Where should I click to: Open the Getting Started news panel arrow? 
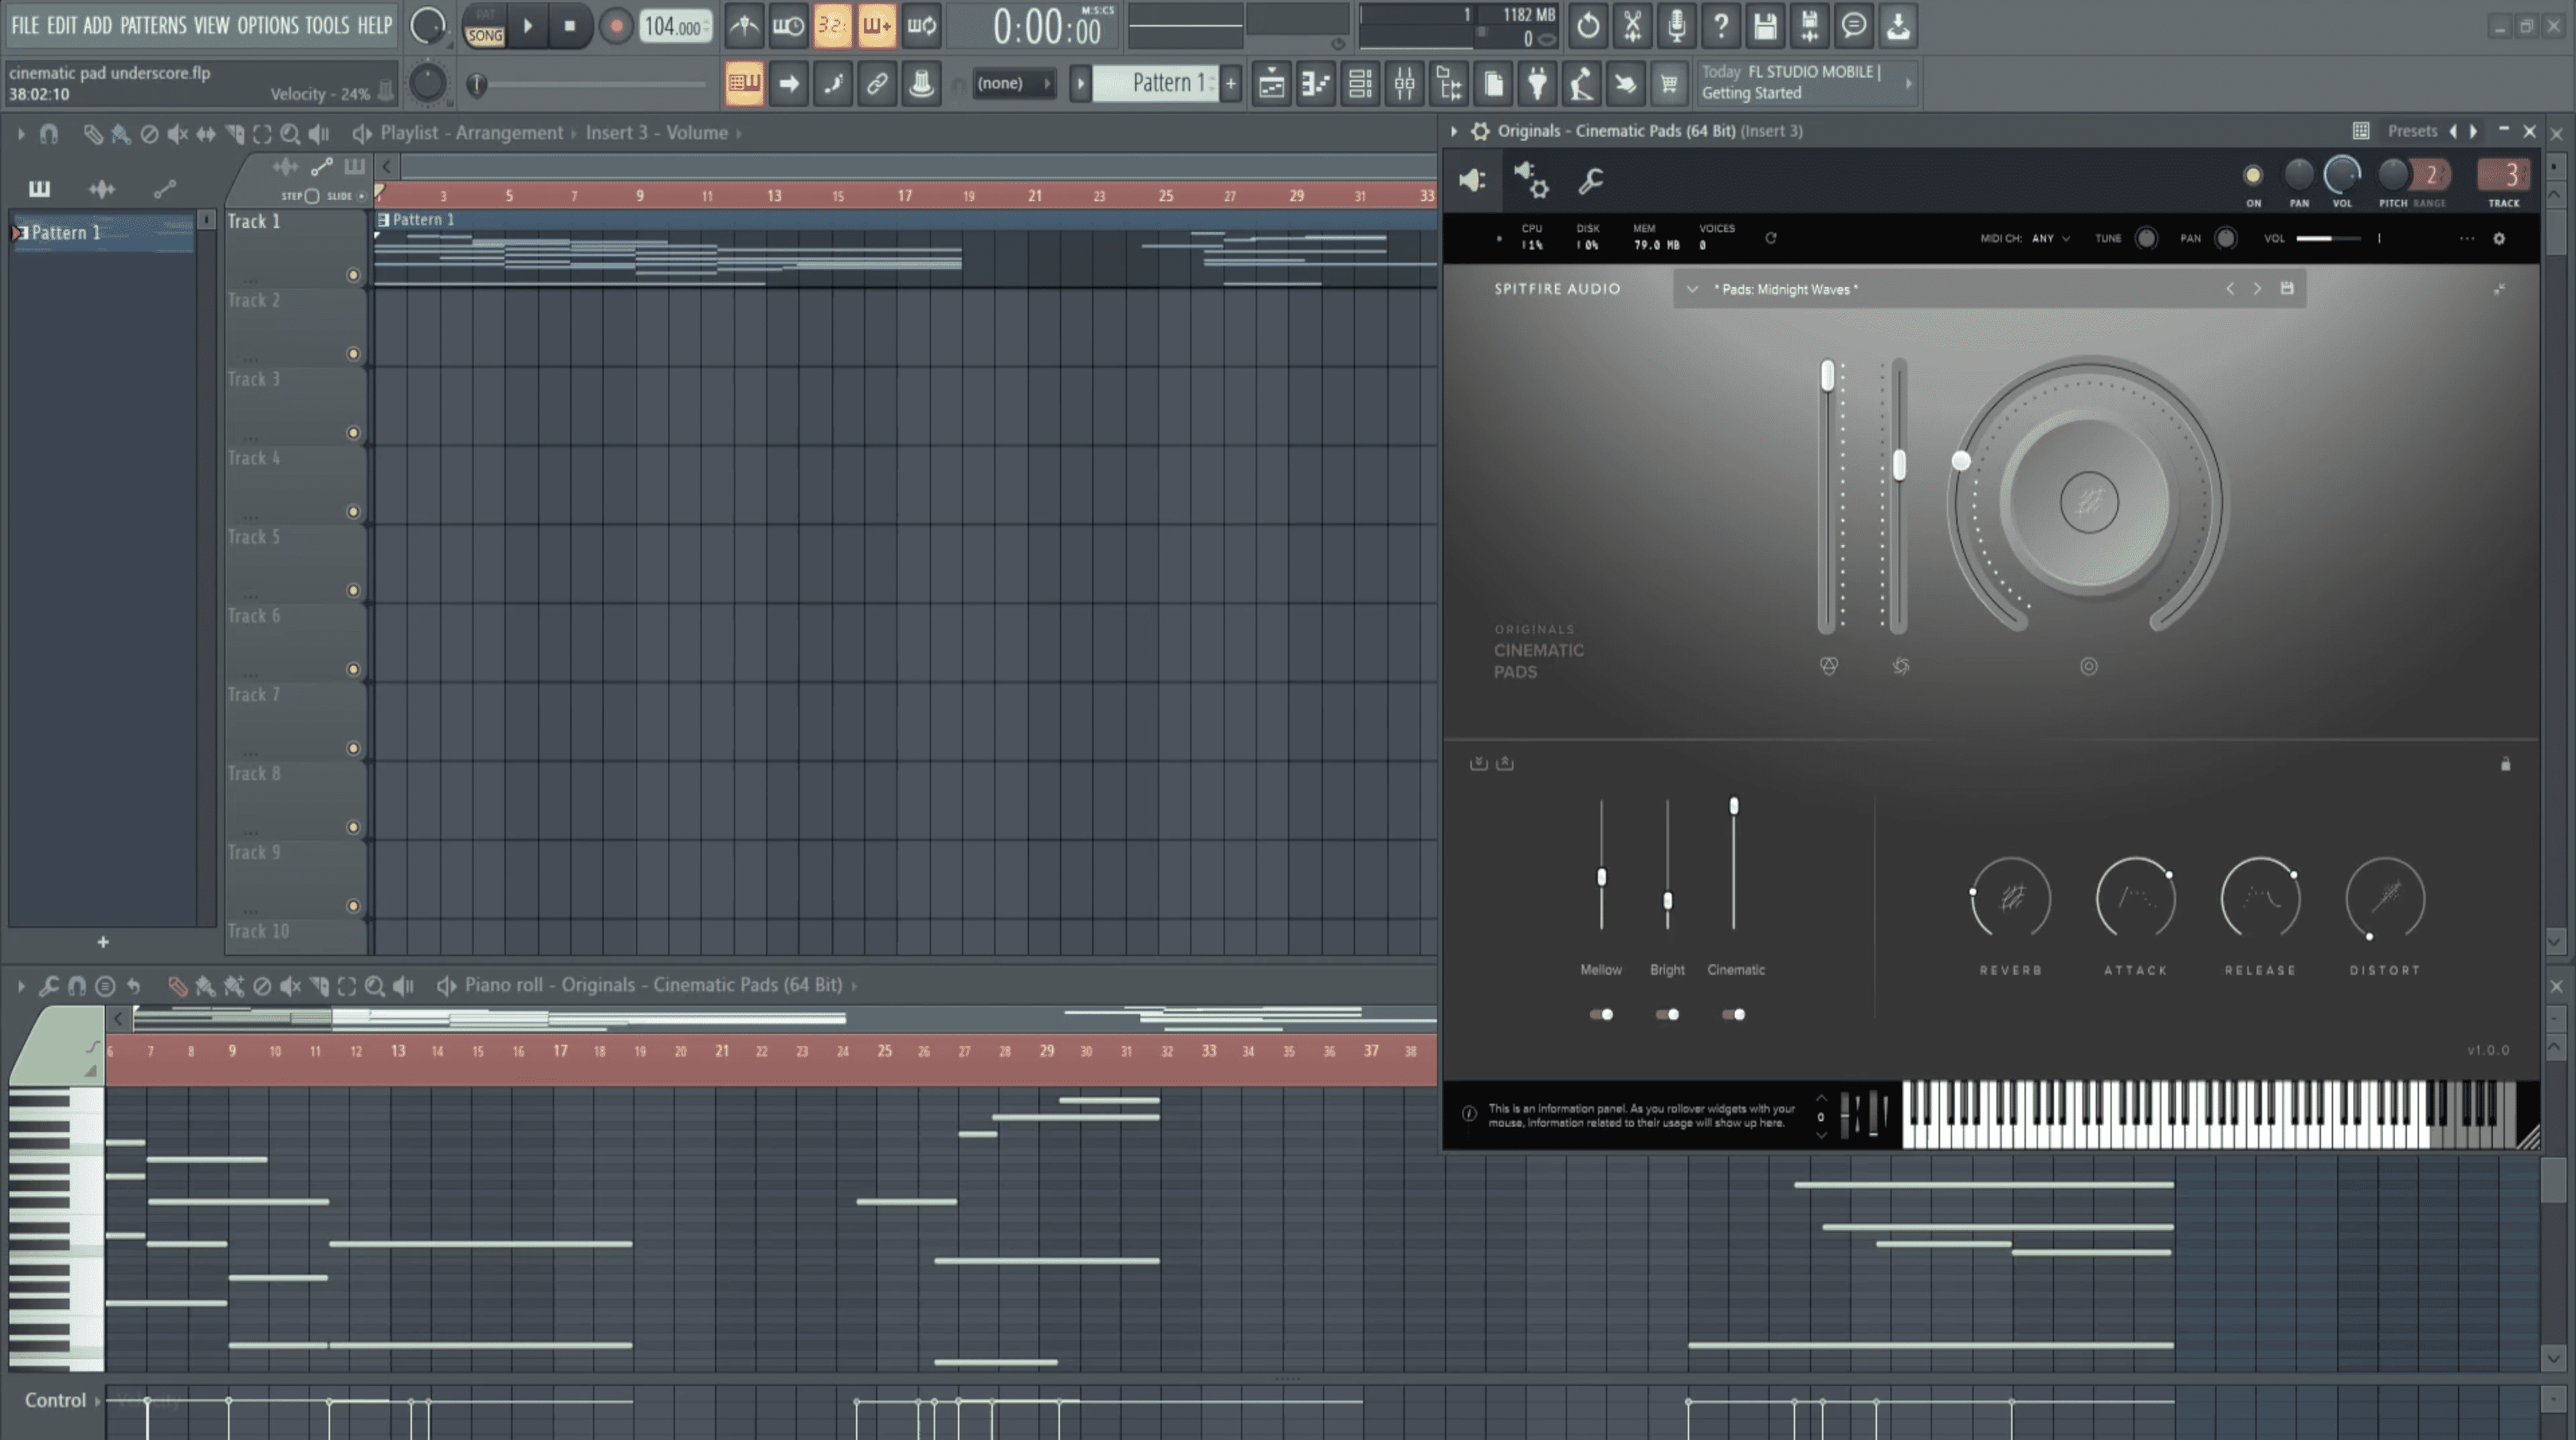[x=1908, y=83]
